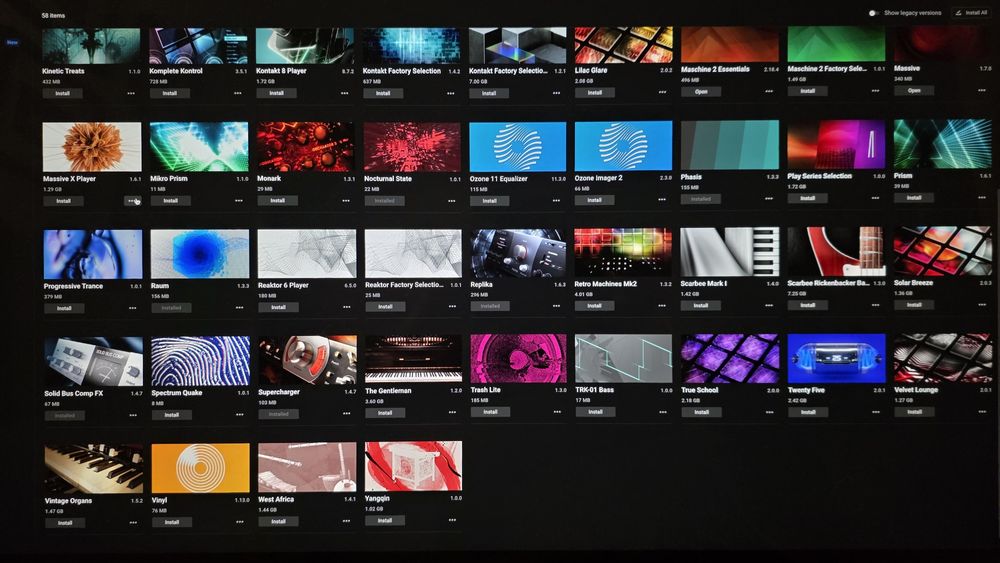Open the ellipsis menu for Nocturnal State
1000x563 pixels.
click(452, 200)
